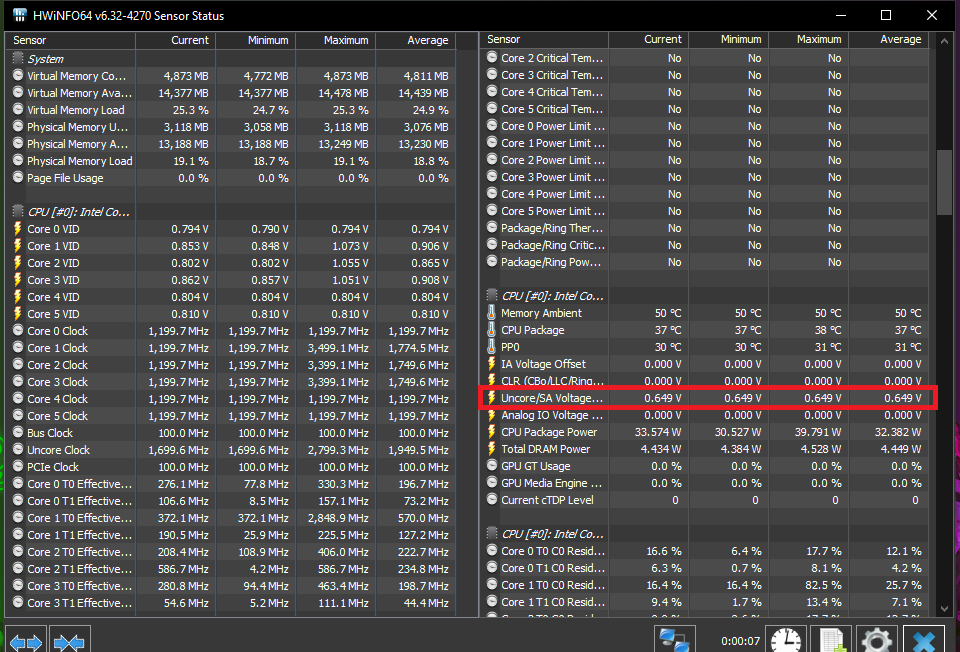Click the lightning icon beside Total DRAM Power

[x=491, y=449]
